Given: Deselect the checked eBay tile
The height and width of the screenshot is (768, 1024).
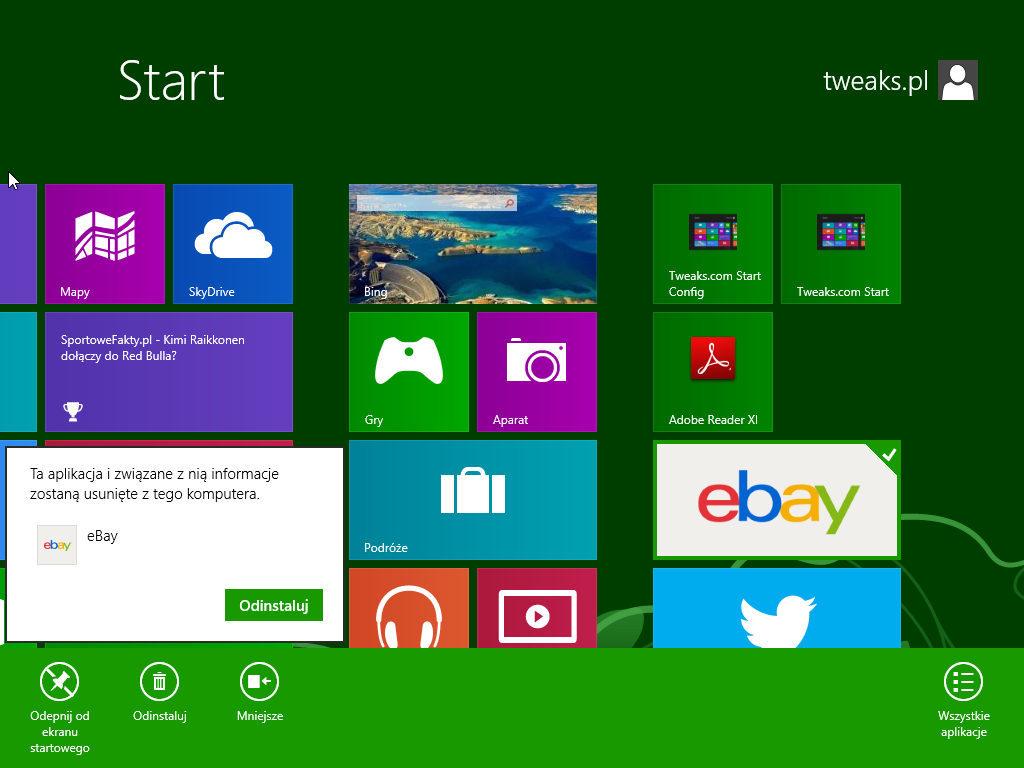Looking at the screenshot, I should point(776,500).
